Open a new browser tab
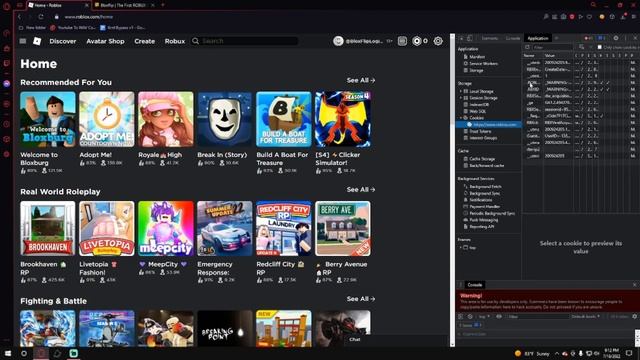This screenshot has width=640, height=360. (x=162, y=5)
